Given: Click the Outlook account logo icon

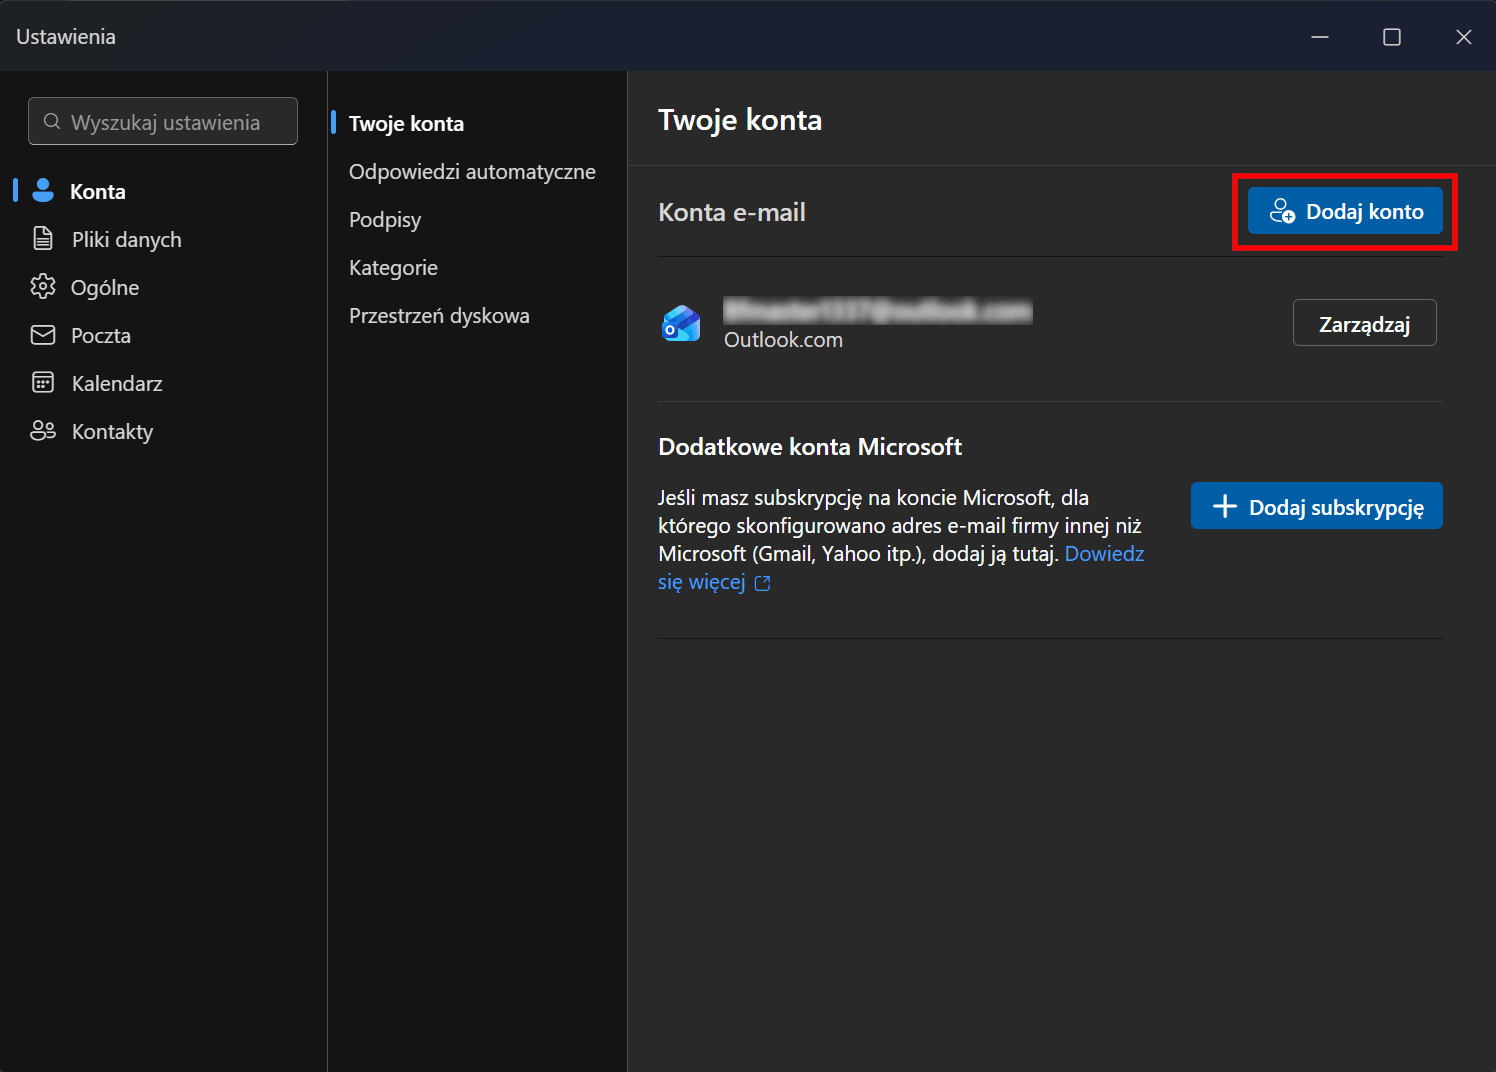Looking at the screenshot, I should pos(682,323).
